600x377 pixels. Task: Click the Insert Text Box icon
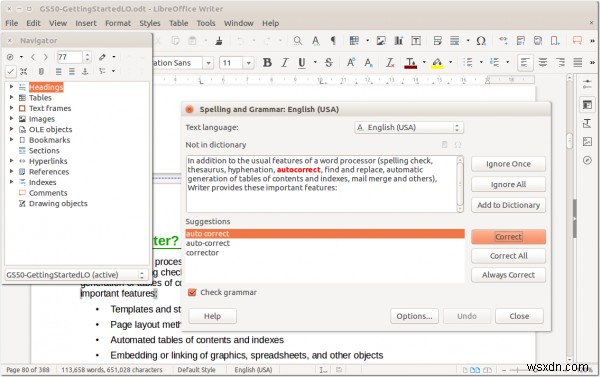416,41
